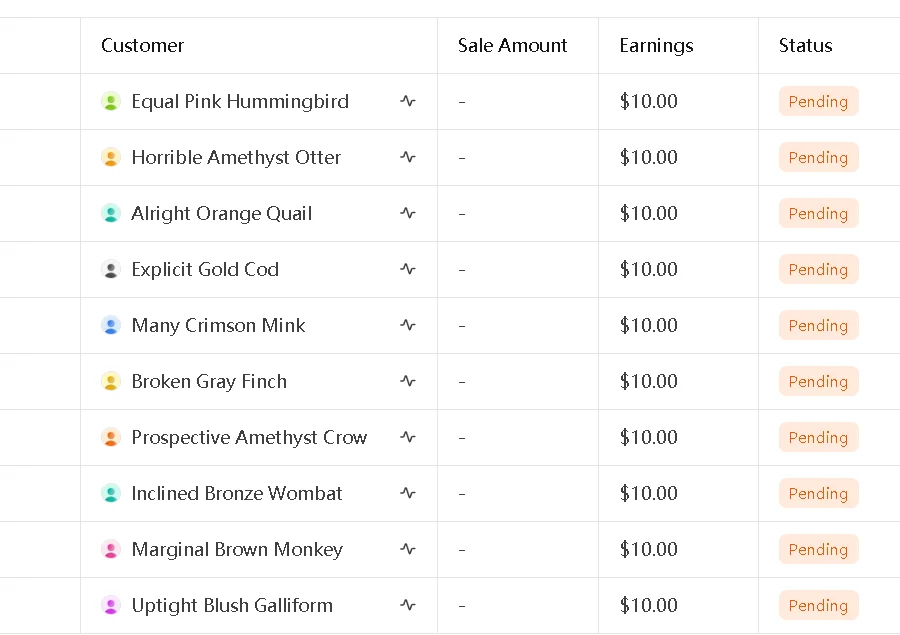Viewport: 900px width, 635px height.
Task: Open customer Equal Pink Hummingbird
Action: coord(240,101)
